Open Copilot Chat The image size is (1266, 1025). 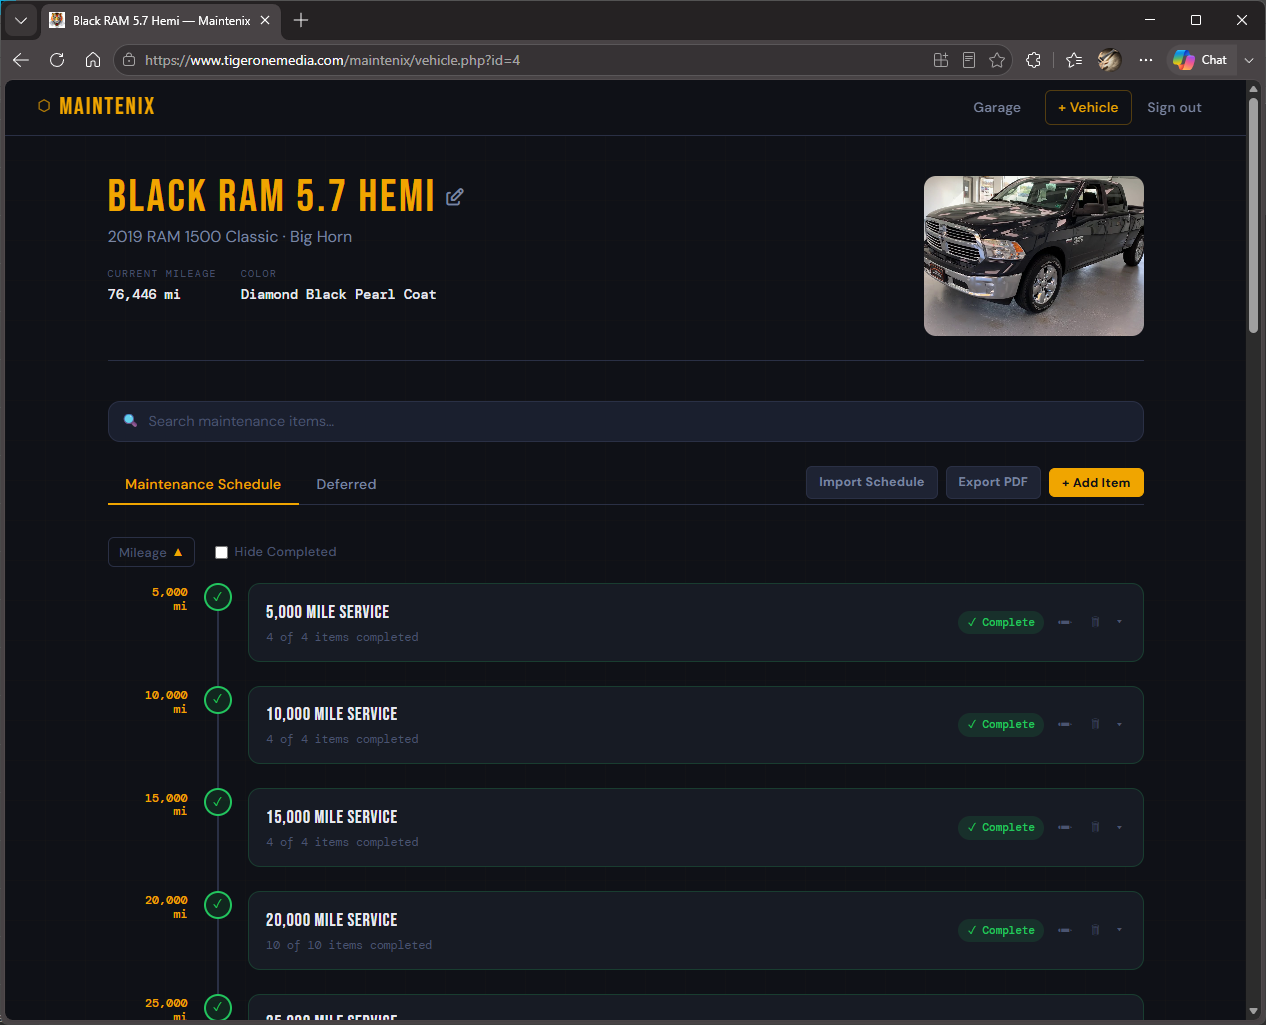click(1200, 60)
